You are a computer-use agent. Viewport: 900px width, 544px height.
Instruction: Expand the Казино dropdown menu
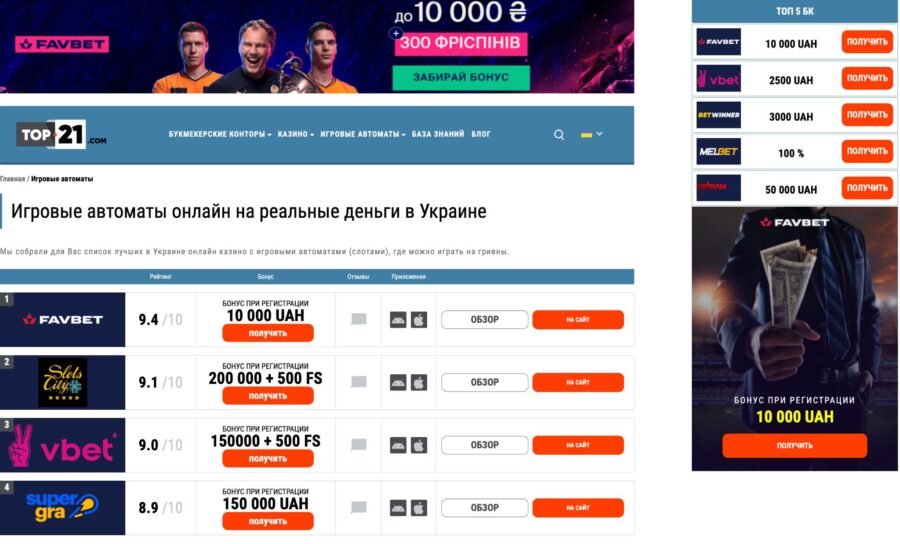point(296,134)
